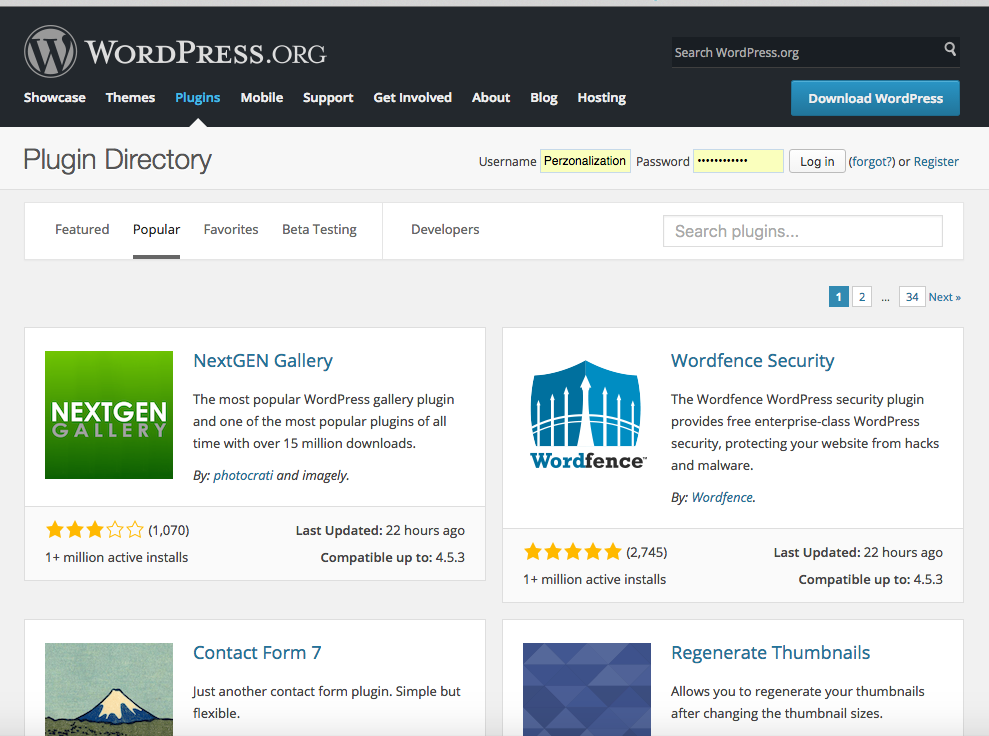Screen dimensions: 989x736
Task: Click into the Username field
Action: coord(585,161)
